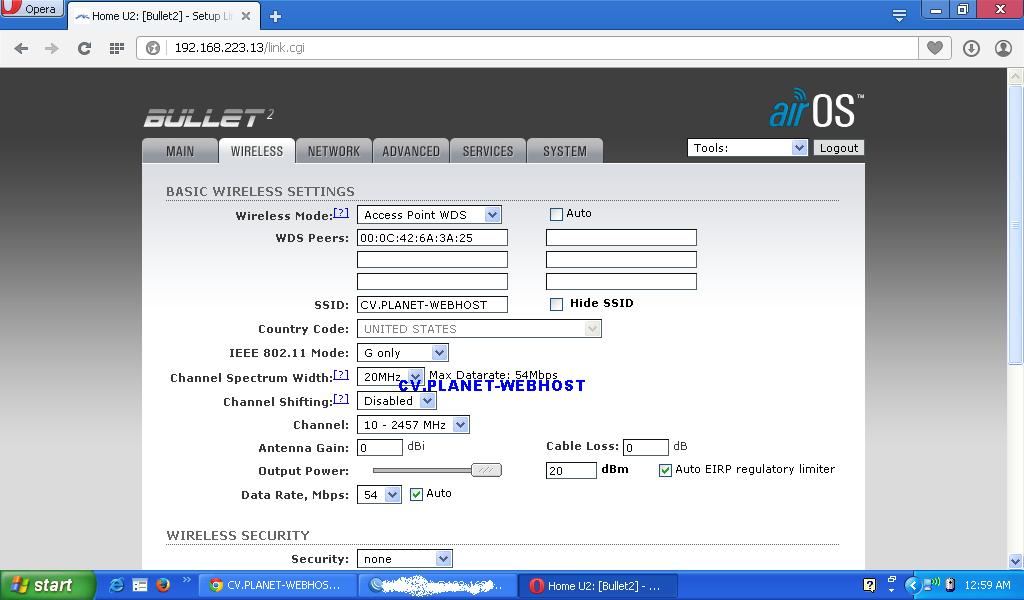
Task: Toggle the Auto EIRP regulatory limiter checkbox
Action: coord(665,470)
